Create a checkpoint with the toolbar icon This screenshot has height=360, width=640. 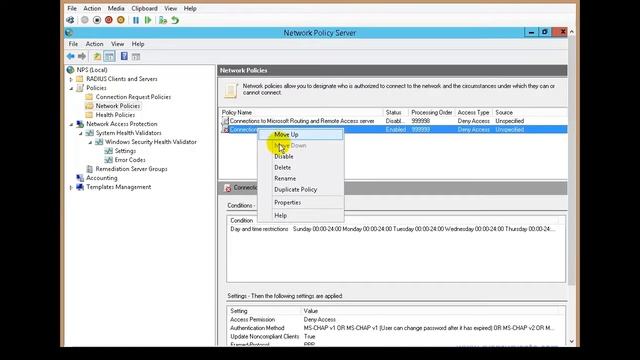(163, 20)
